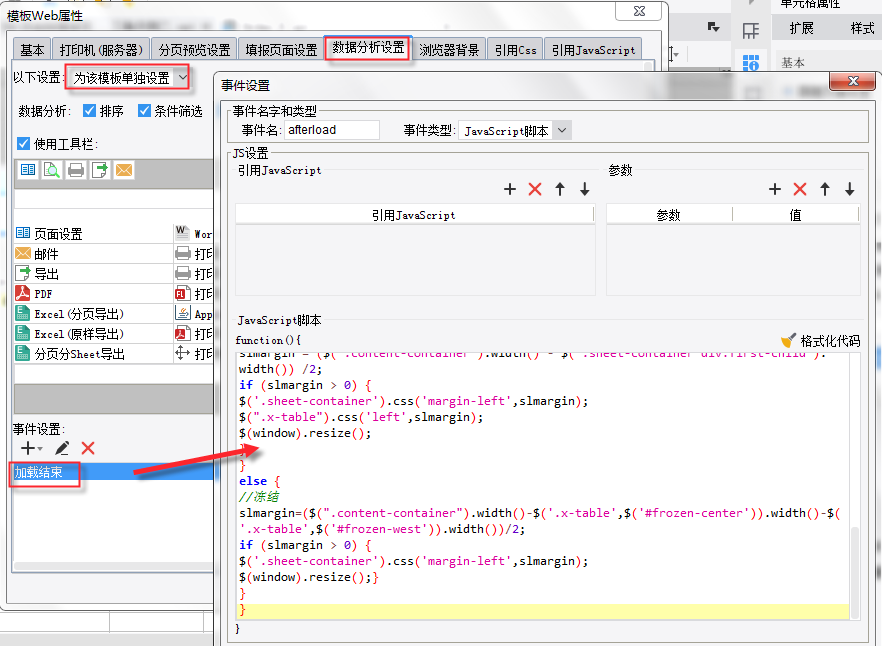
Task: Click into the JavaScript code editor line 'else {'
Action: tap(259, 481)
